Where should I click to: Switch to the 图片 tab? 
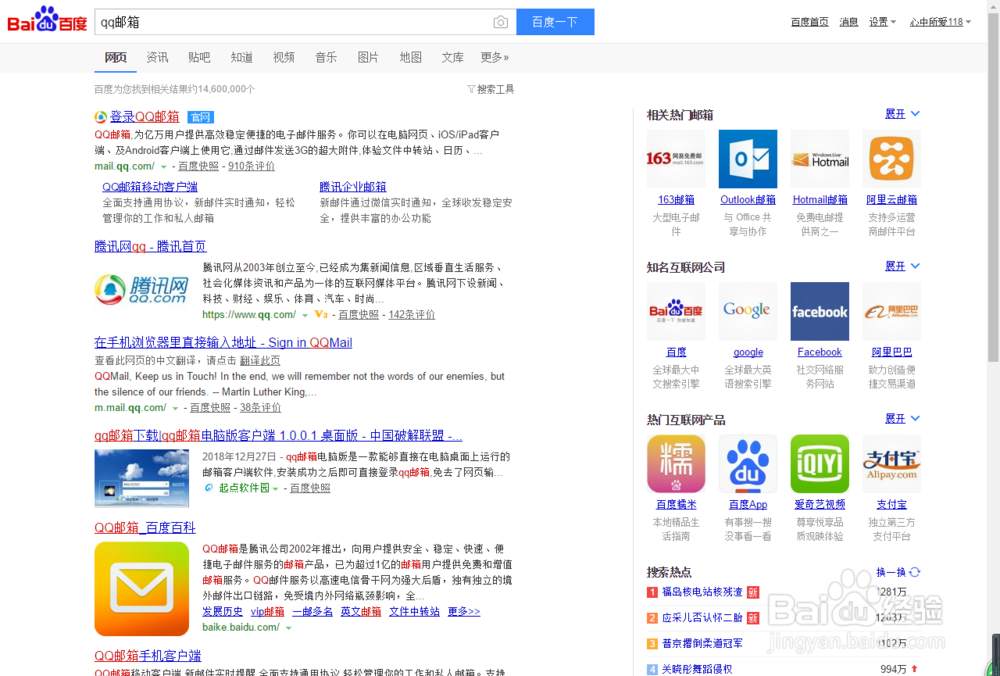tap(368, 57)
